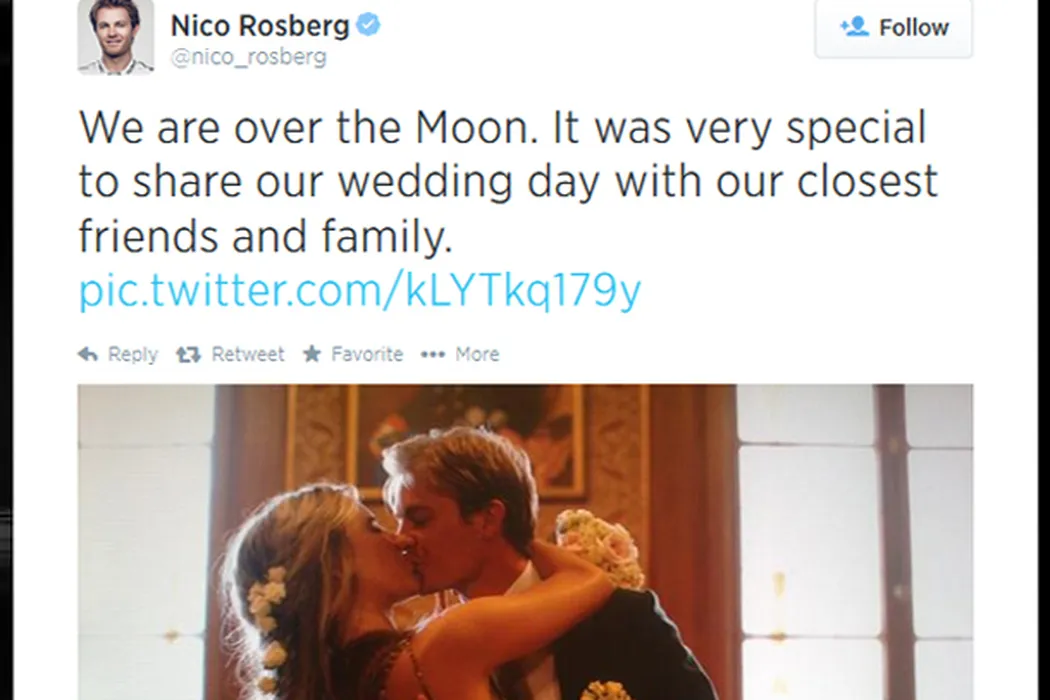Toggle the Favorite text label
The width and height of the screenshot is (1050, 700).
(x=367, y=354)
